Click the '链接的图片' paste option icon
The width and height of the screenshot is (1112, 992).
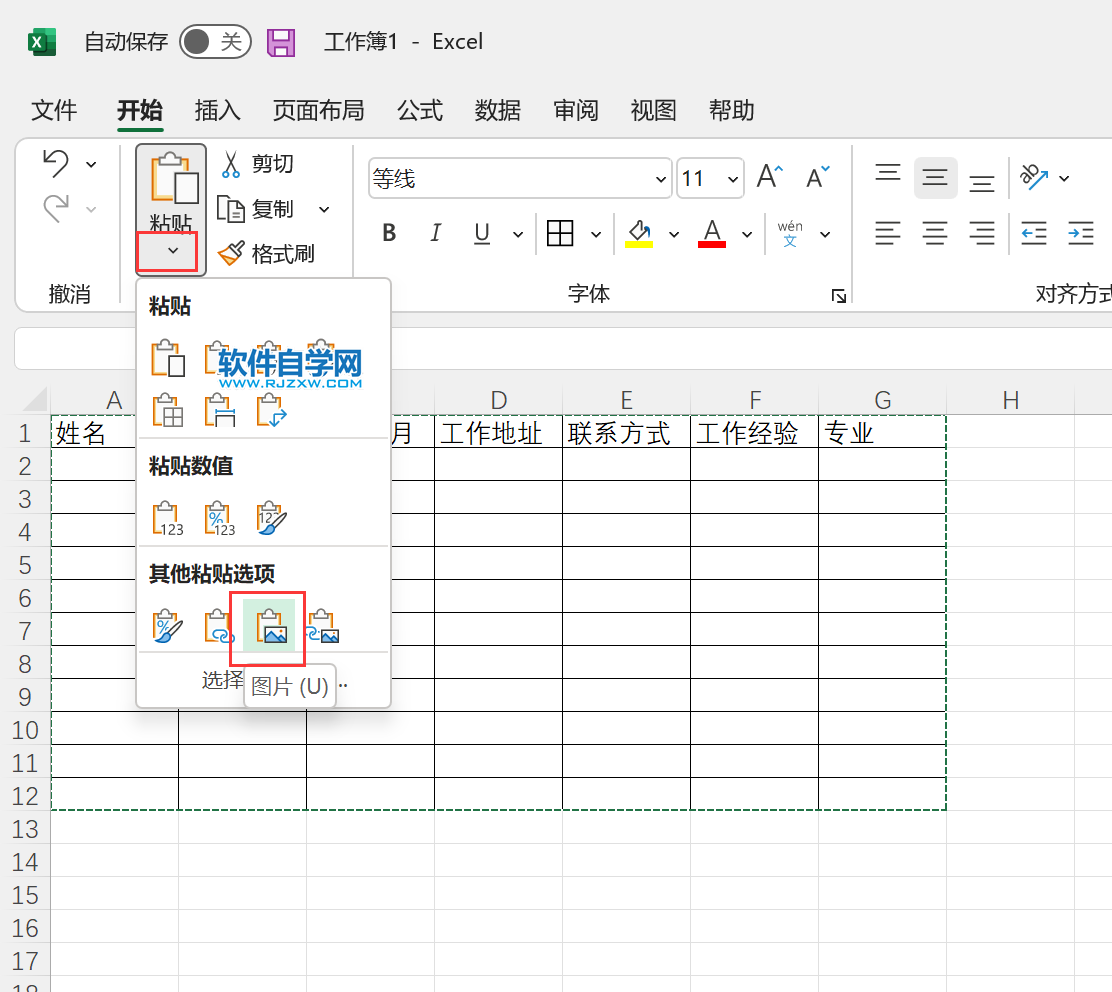[323, 625]
